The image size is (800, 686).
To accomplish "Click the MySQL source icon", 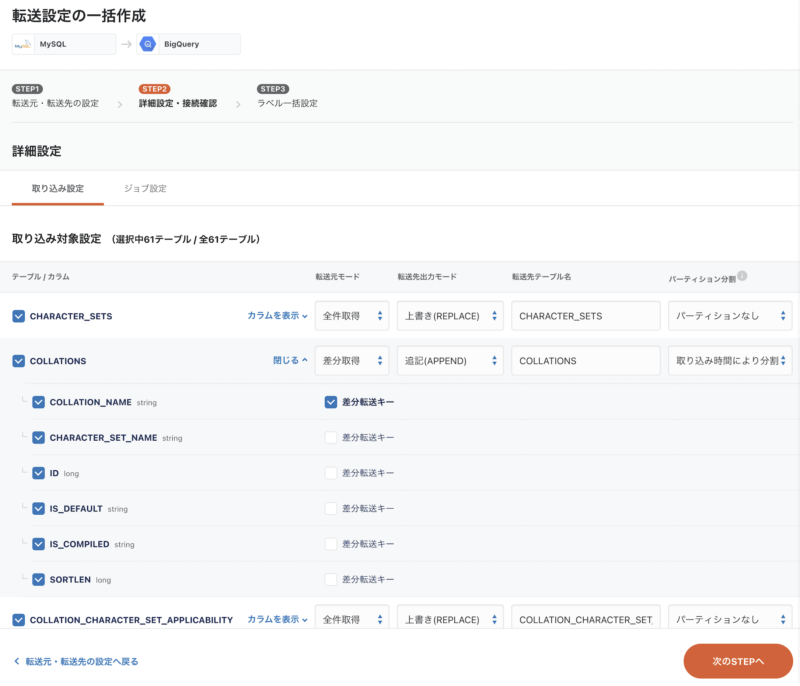I will pyautogui.click(x=23, y=44).
